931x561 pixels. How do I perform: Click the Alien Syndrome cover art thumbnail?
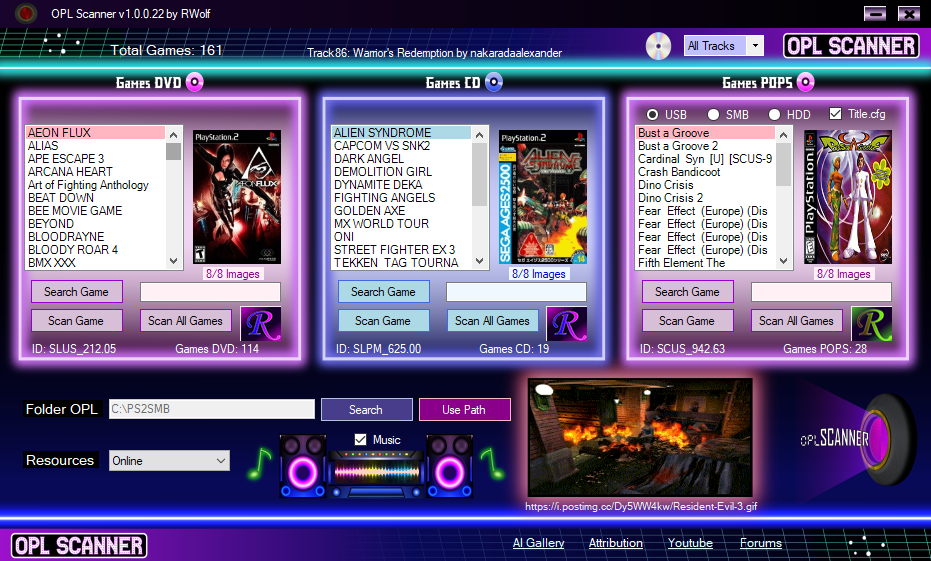click(543, 197)
